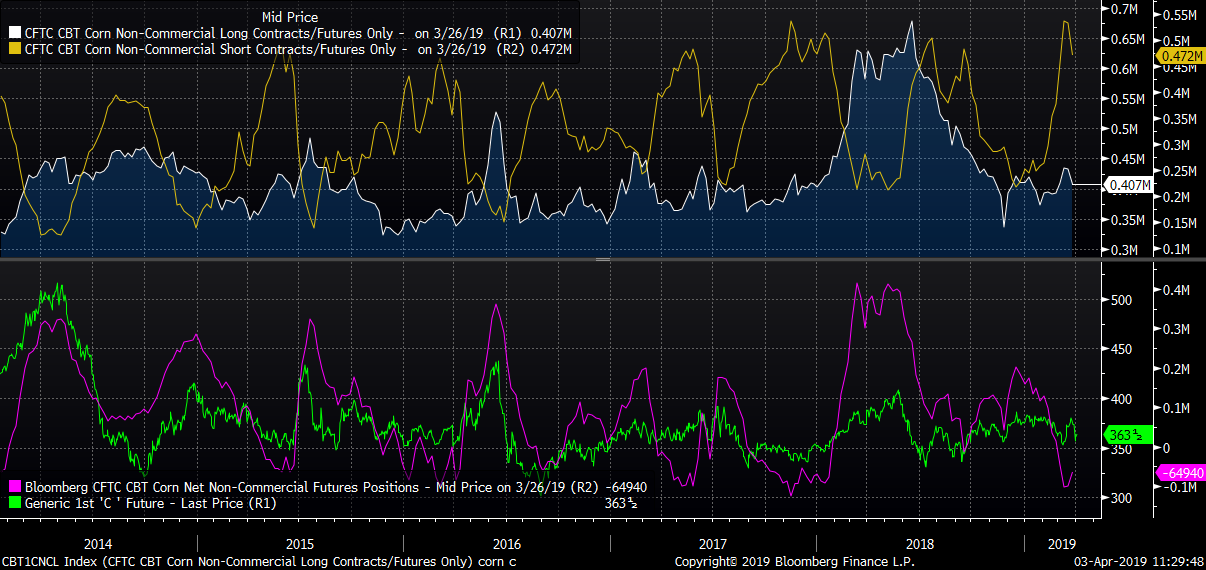
Task: Click the 2019 year label on time axis
Action: [1061, 545]
